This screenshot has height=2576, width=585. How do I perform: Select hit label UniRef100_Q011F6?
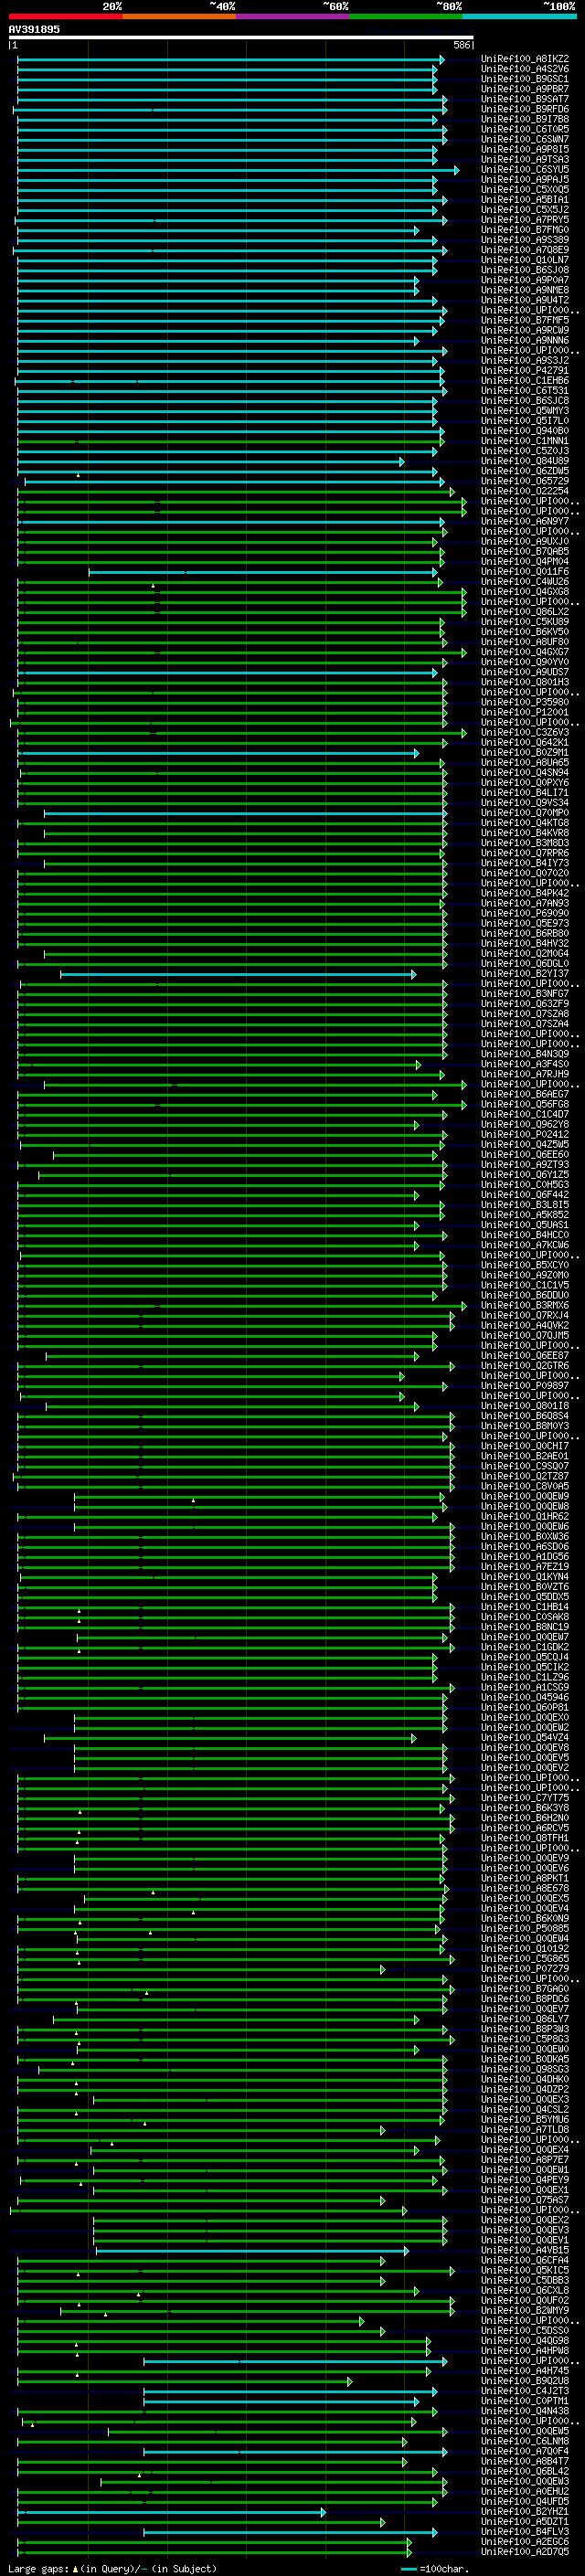pyautogui.click(x=525, y=572)
